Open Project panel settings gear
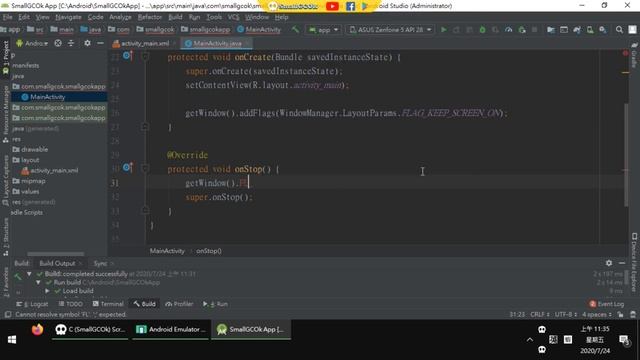The height and width of the screenshot is (360, 640). pos(87,43)
